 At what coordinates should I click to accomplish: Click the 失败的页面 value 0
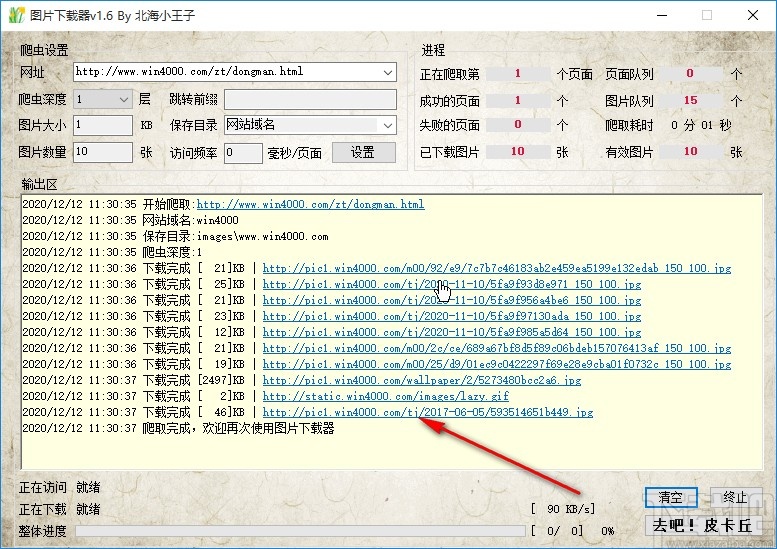click(x=518, y=124)
